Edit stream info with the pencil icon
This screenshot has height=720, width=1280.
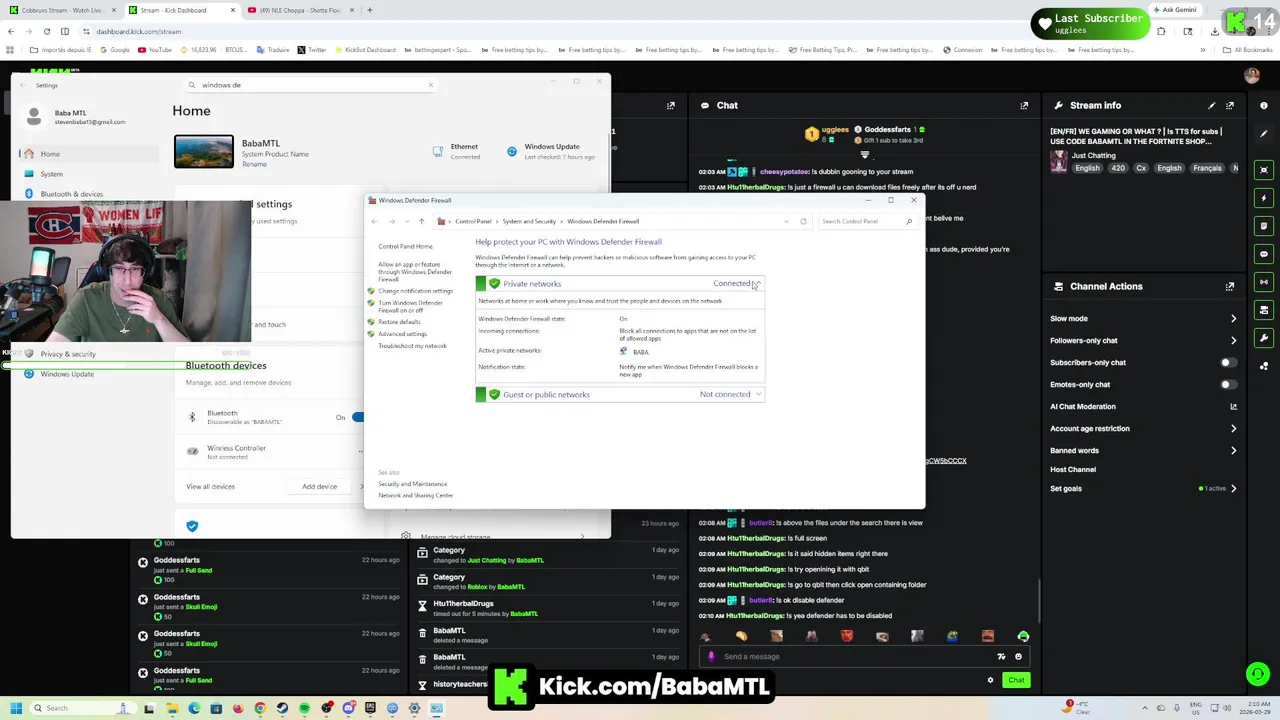click(1212, 105)
